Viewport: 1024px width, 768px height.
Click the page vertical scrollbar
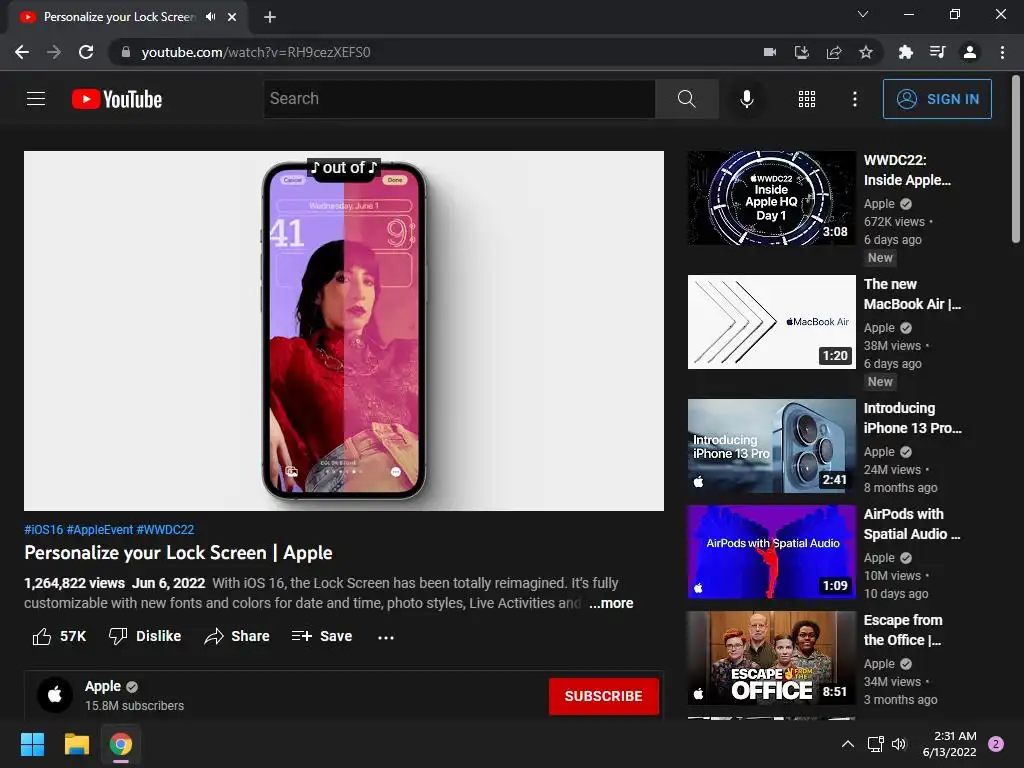click(x=1016, y=160)
